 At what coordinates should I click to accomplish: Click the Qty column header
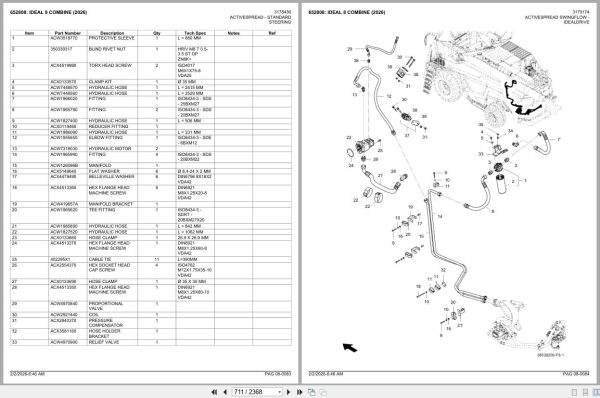pyautogui.click(x=157, y=33)
